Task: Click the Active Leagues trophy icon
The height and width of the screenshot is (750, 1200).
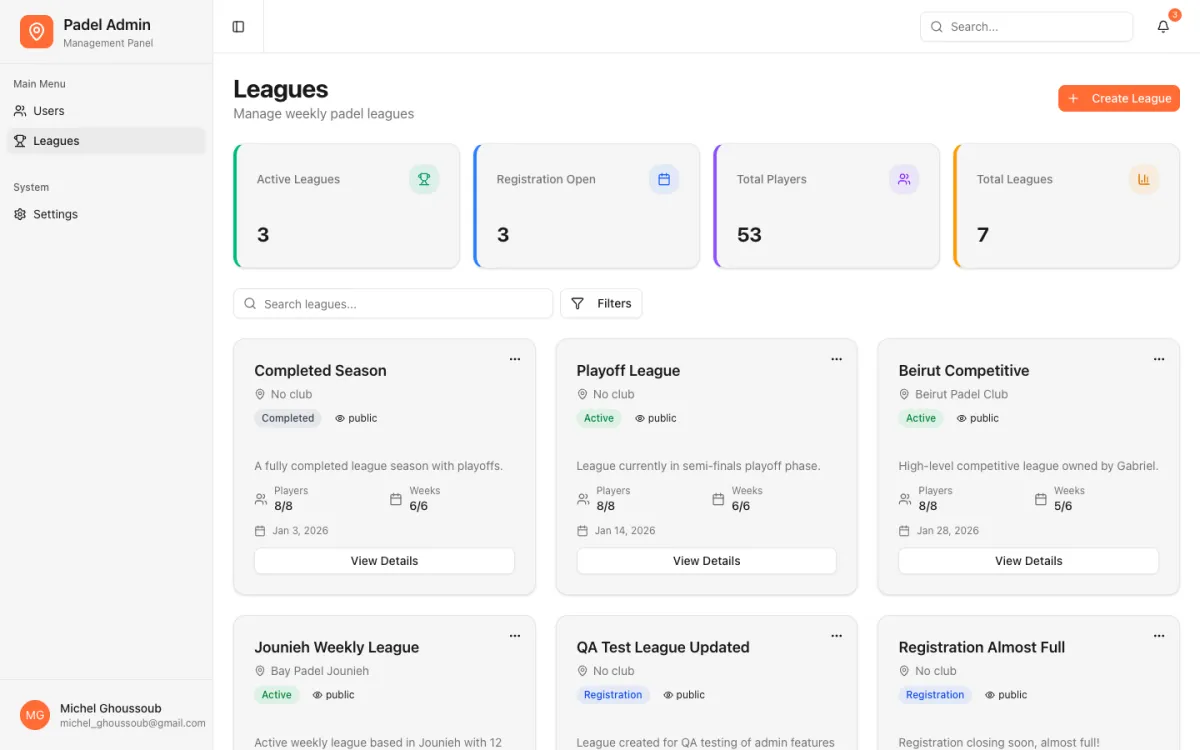Action: 424,179
